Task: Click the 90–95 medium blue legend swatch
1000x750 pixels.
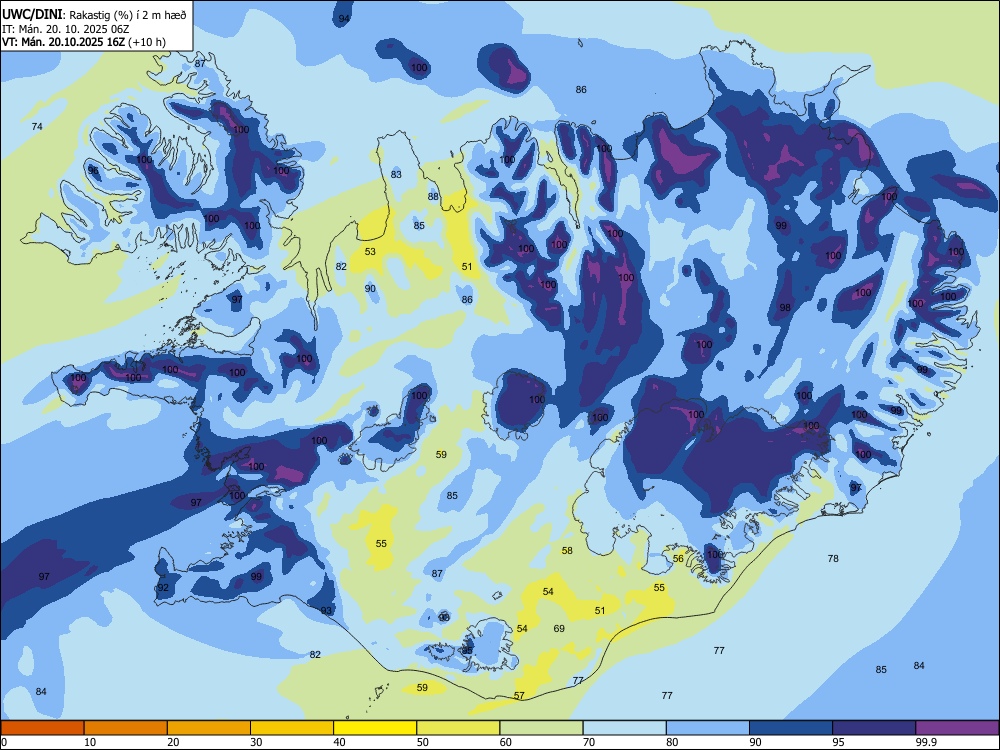Action: [x=791, y=728]
